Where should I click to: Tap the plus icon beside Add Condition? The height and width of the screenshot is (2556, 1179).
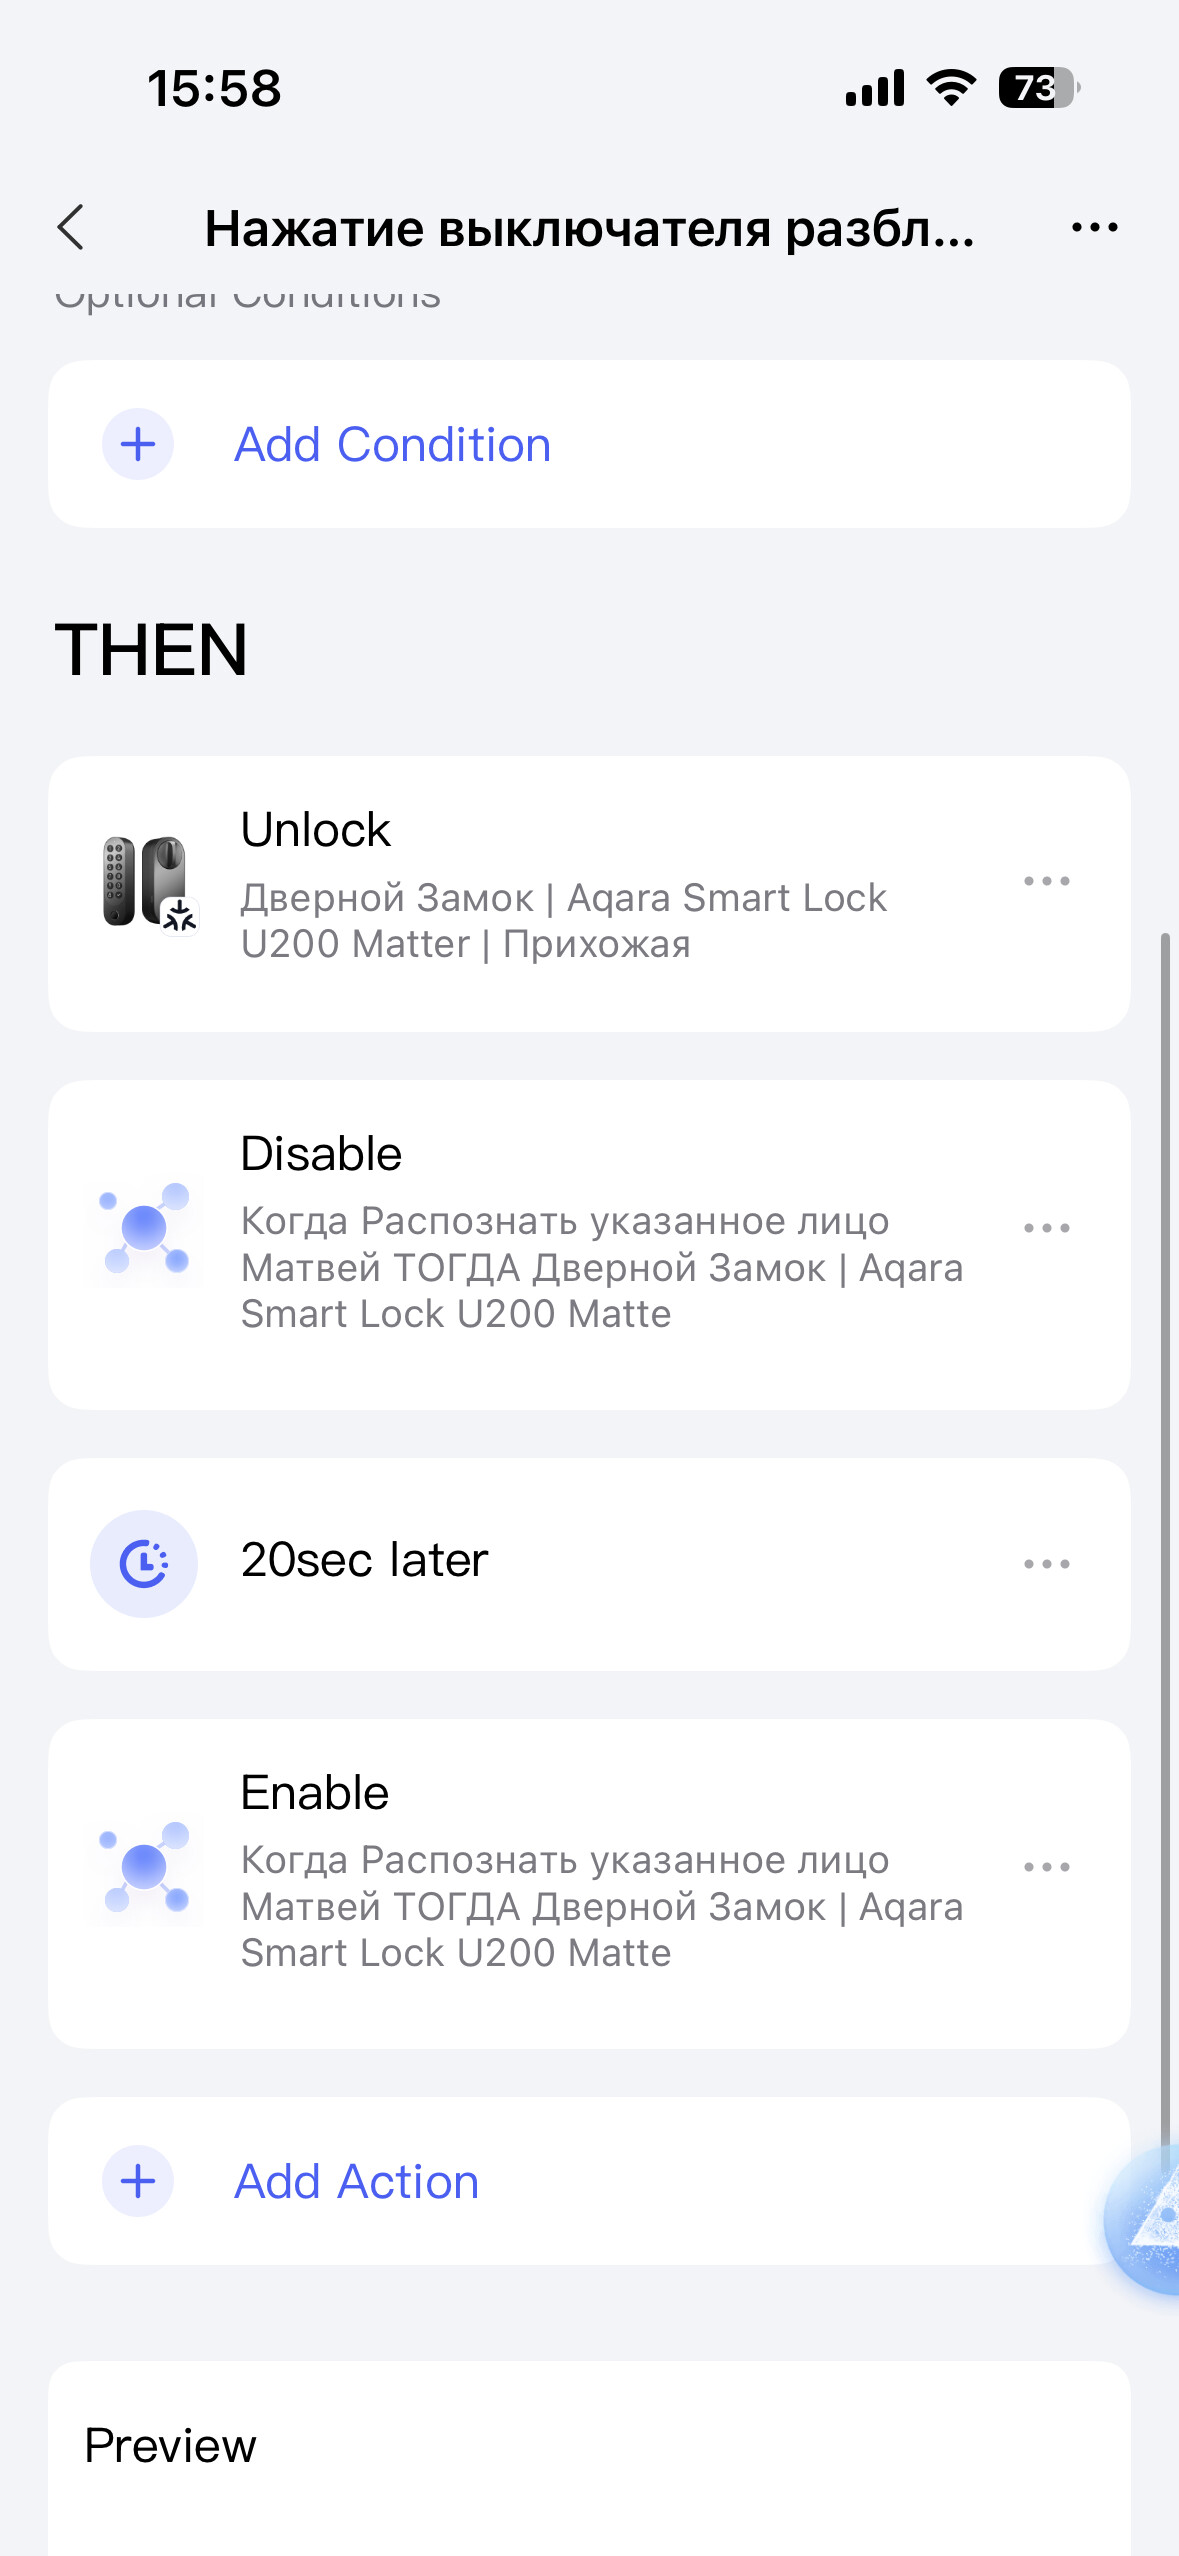coord(138,444)
